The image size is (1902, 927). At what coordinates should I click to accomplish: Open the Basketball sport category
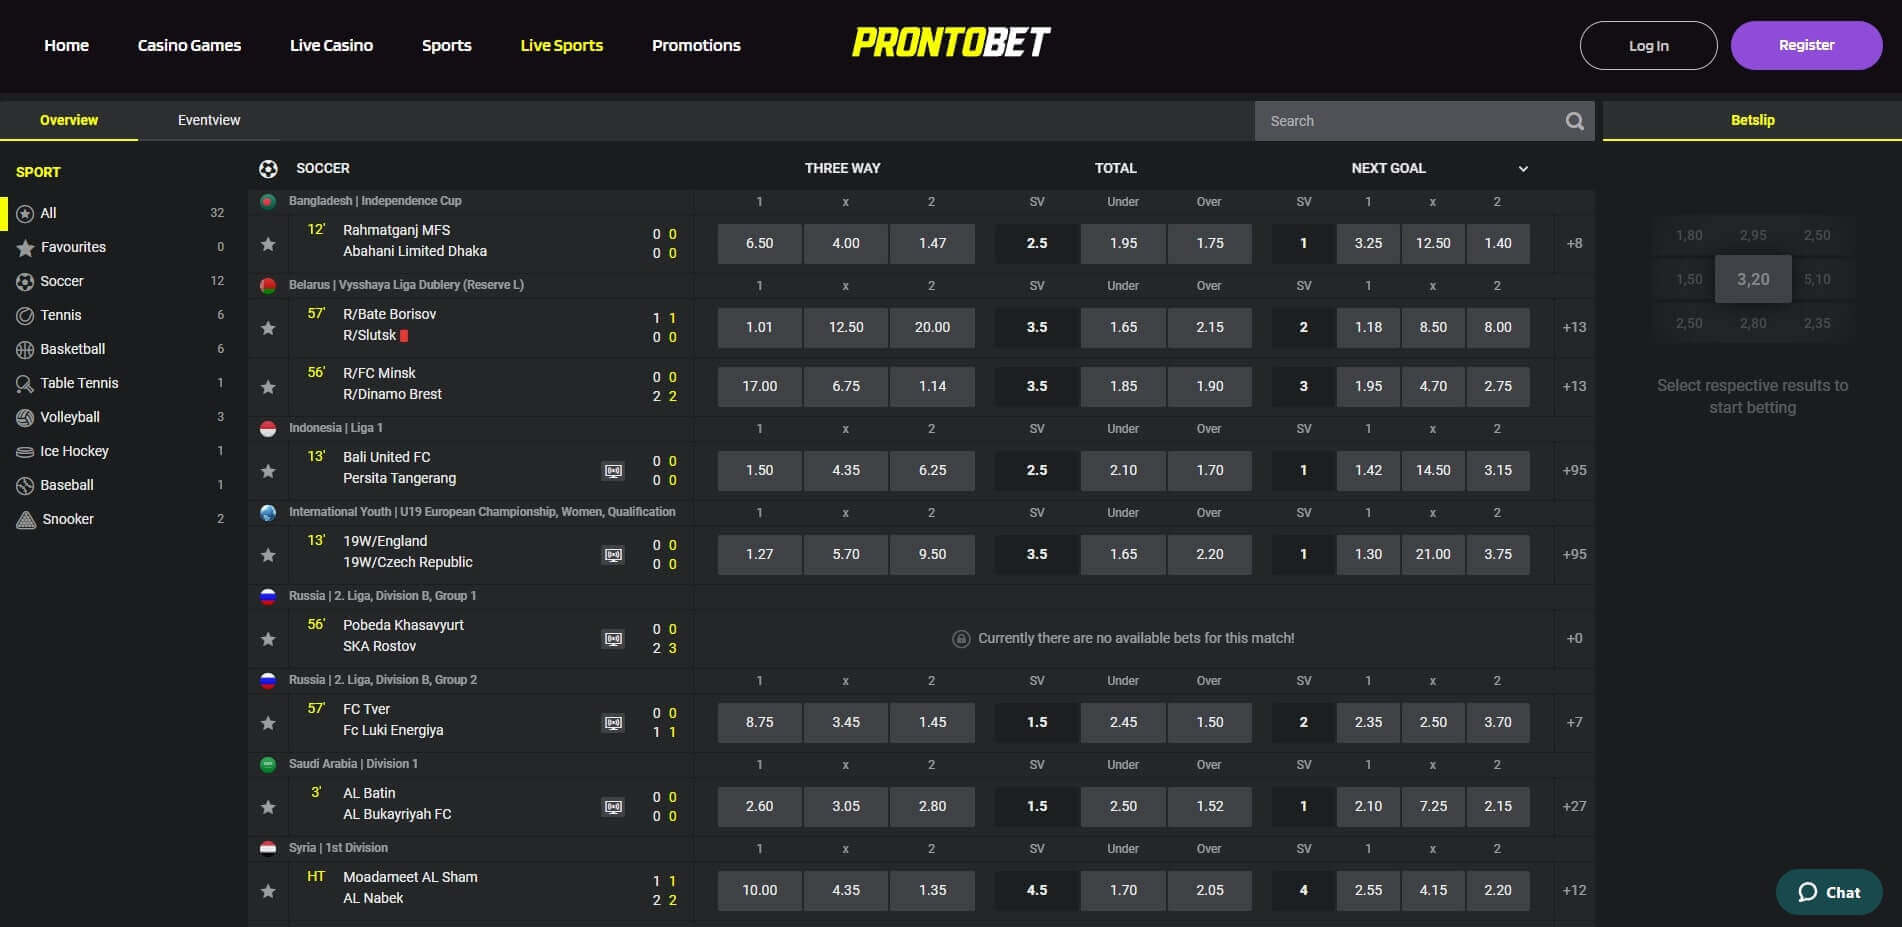tap(72, 349)
